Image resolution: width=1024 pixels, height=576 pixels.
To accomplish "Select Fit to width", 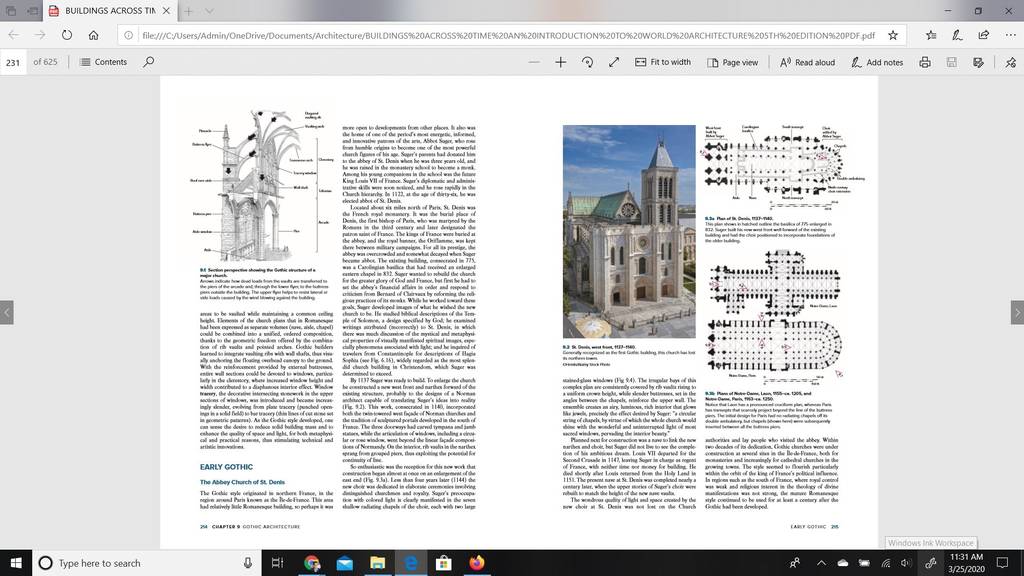I will 663,62.
